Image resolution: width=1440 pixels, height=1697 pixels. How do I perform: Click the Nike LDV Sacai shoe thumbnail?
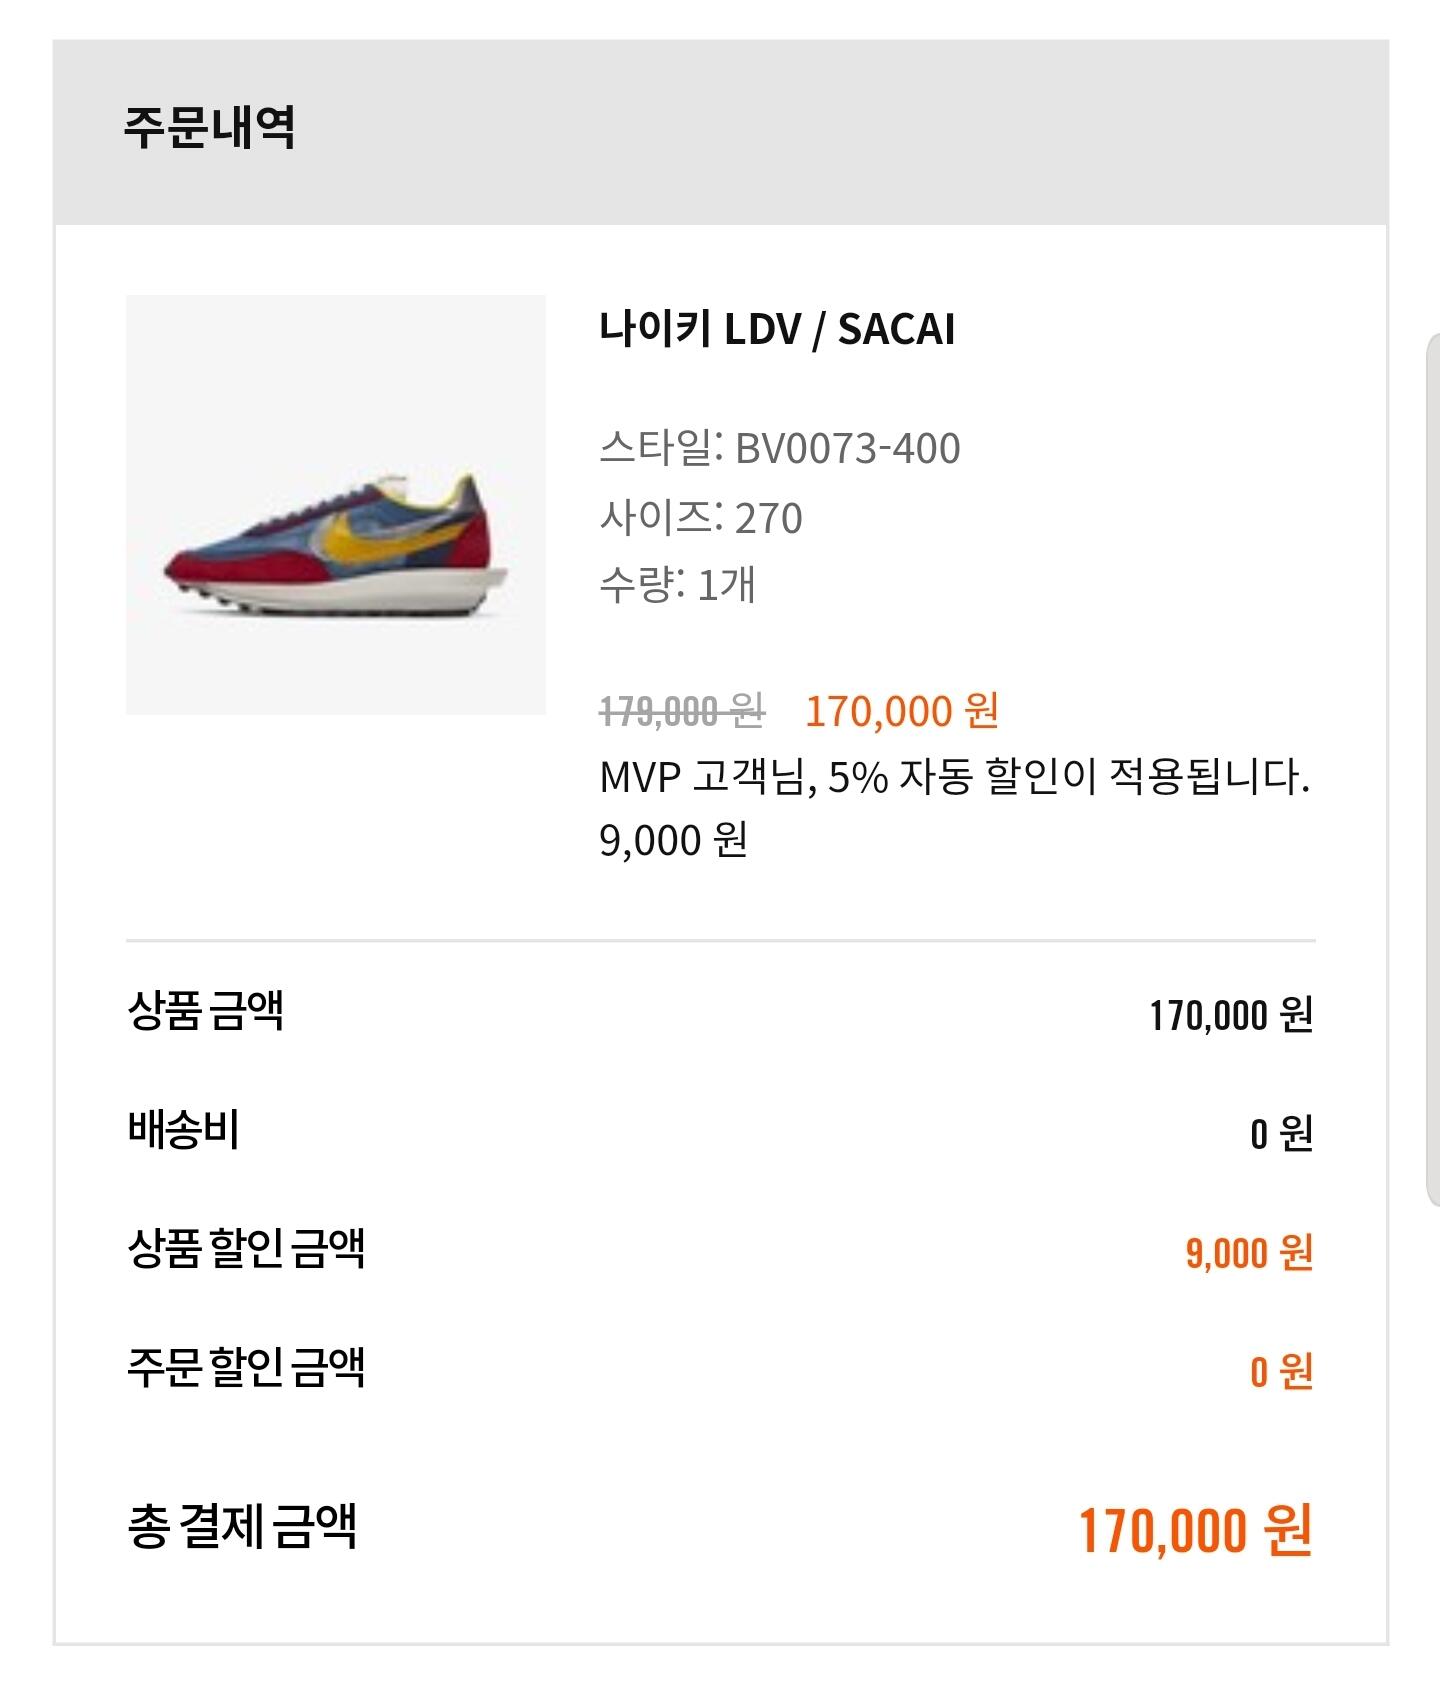pos(335,504)
